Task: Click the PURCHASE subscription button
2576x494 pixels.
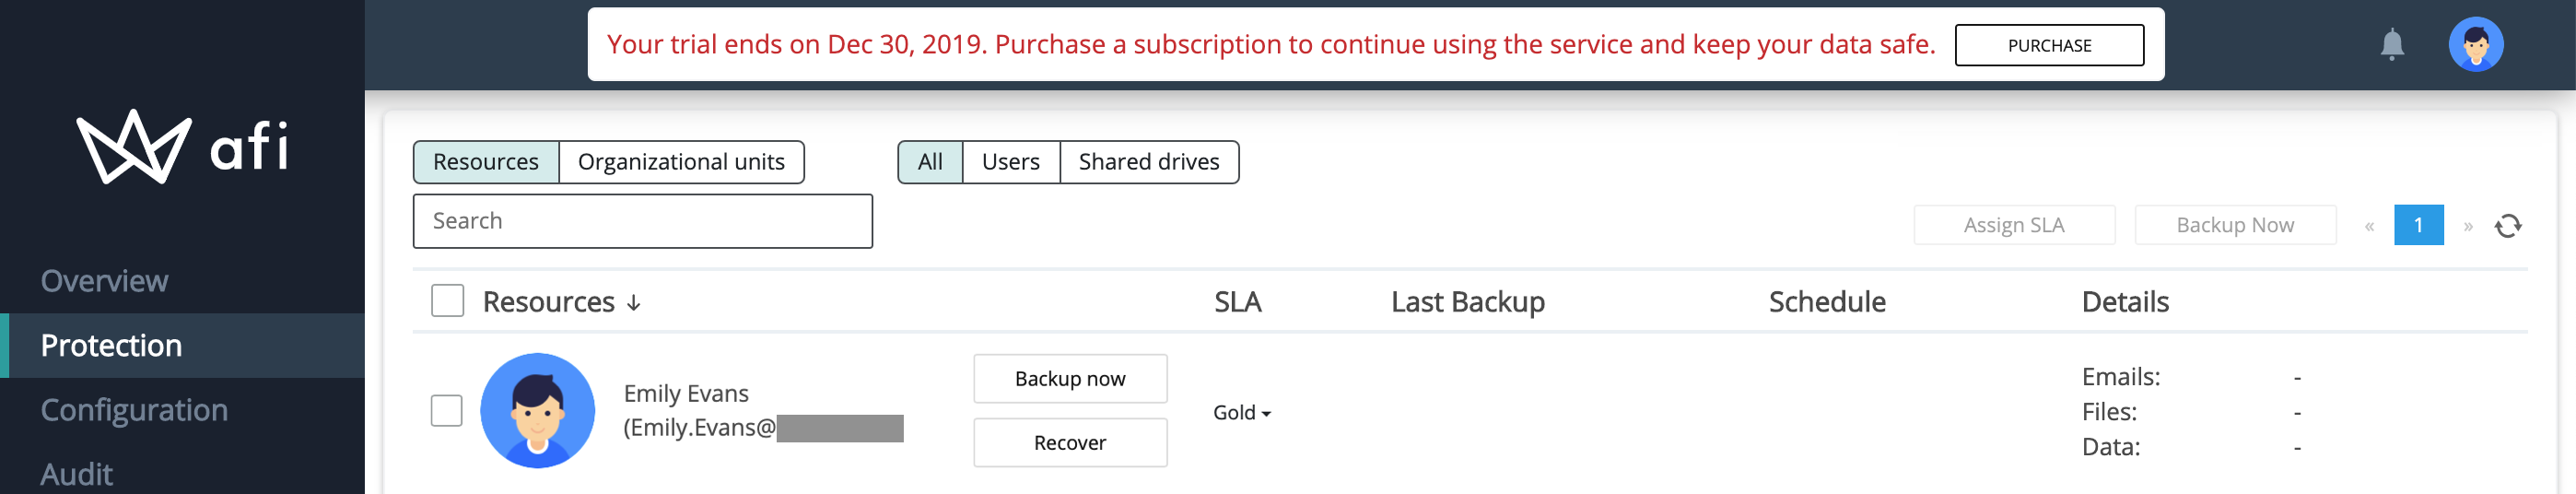Action: pos(2049,45)
